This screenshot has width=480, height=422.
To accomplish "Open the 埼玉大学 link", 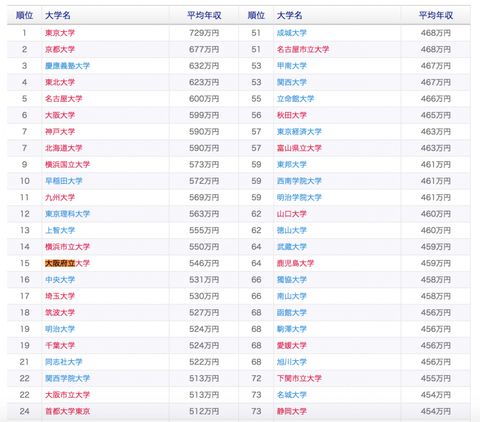I will pyautogui.click(x=60, y=296).
